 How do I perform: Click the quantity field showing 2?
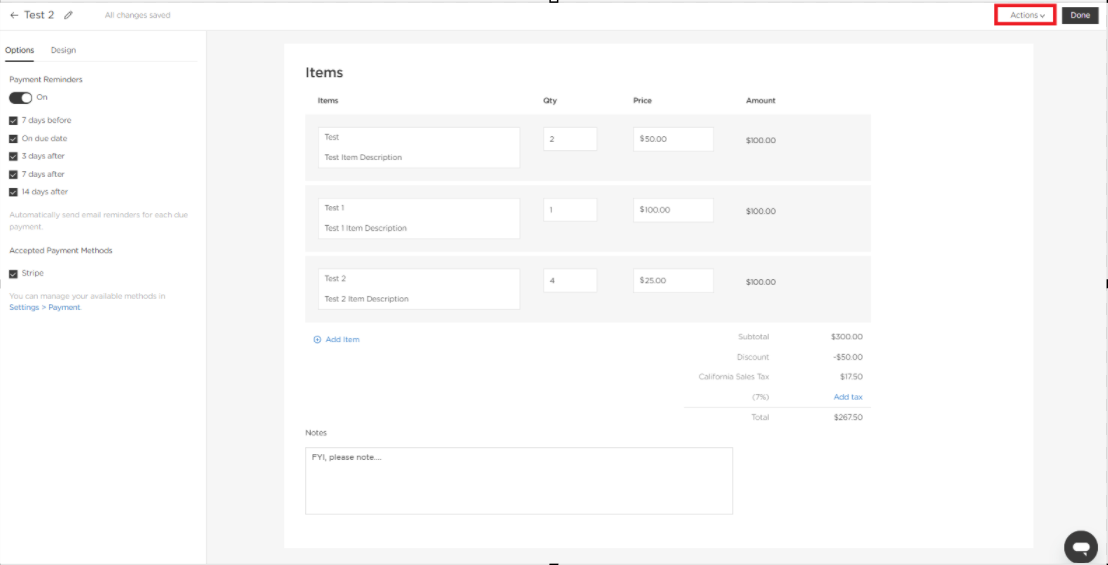point(570,139)
